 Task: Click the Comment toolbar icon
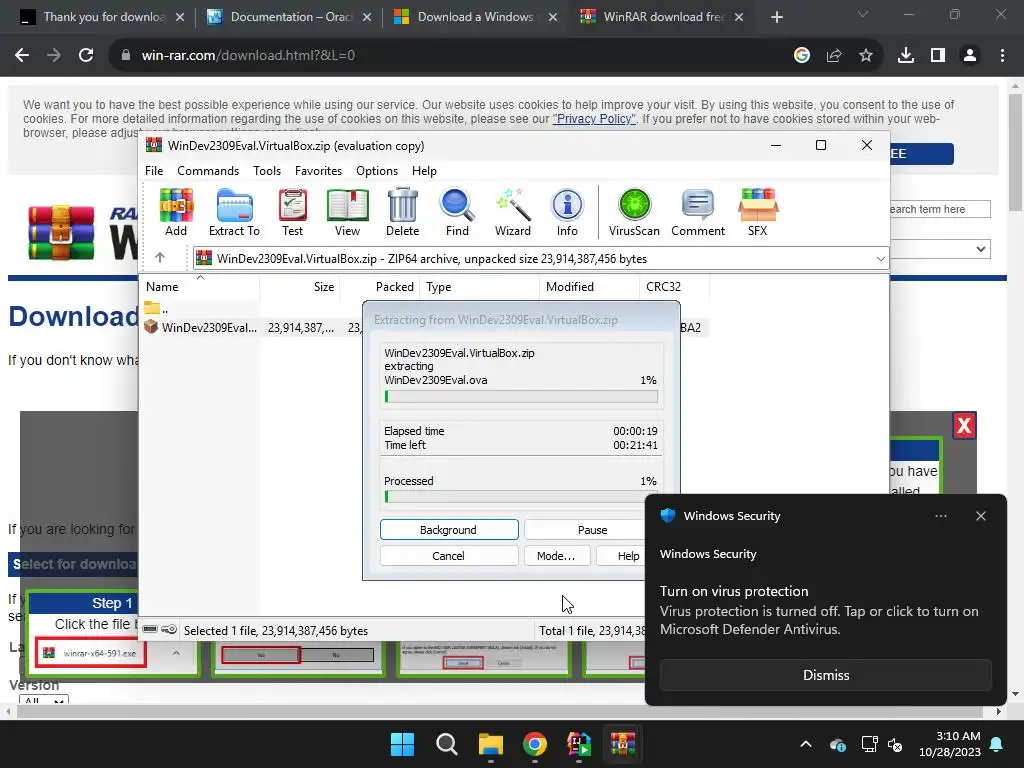pos(697,212)
